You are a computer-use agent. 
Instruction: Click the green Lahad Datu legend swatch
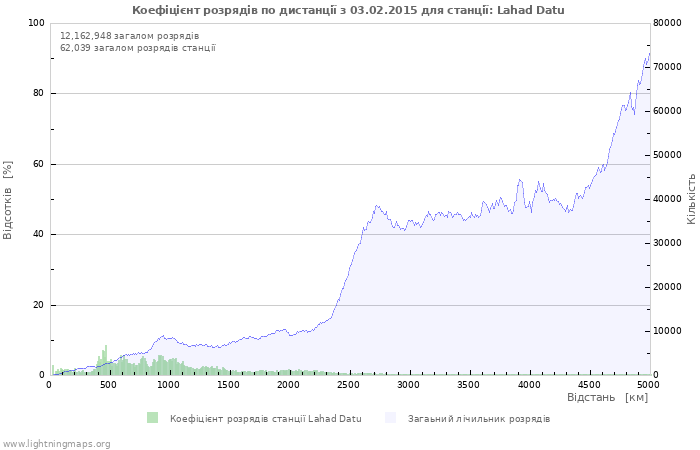click(x=152, y=418)
